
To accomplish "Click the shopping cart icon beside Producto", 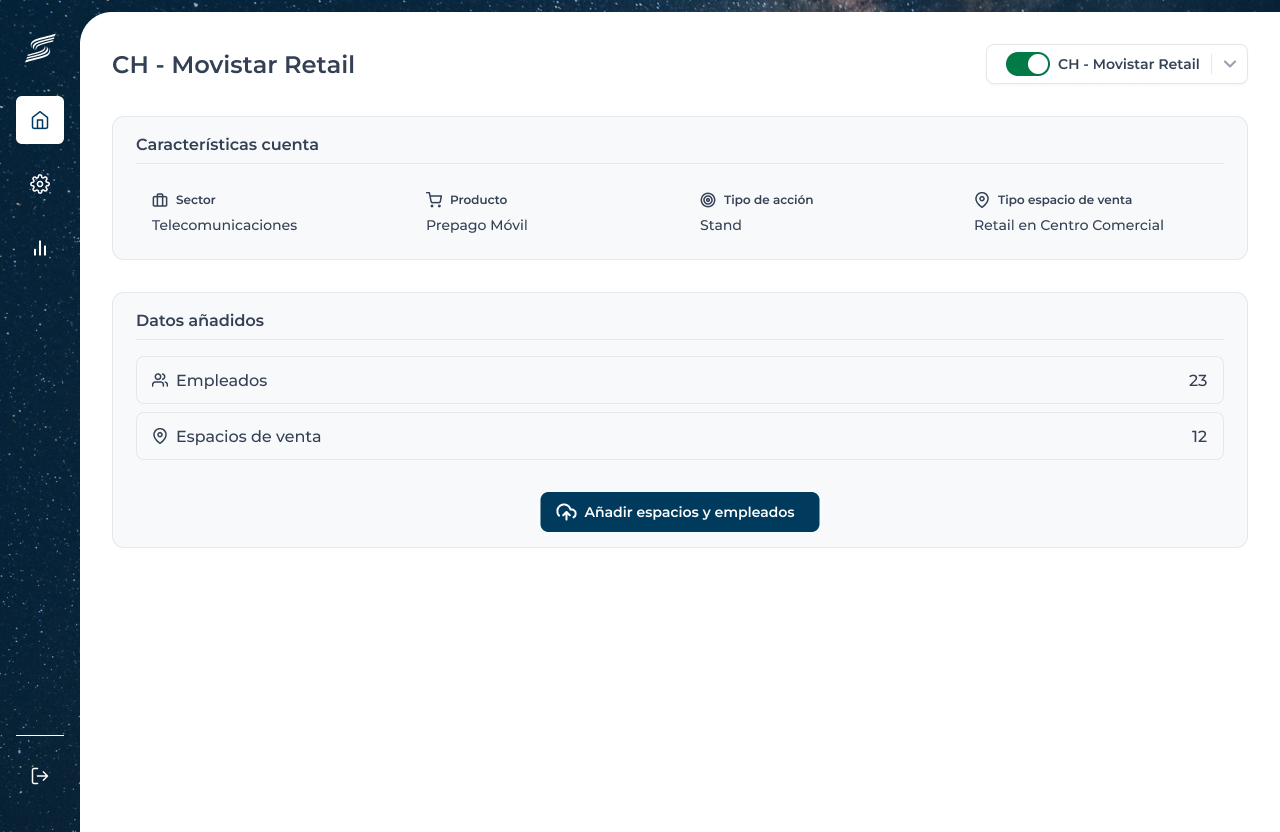I will point(434,200).
